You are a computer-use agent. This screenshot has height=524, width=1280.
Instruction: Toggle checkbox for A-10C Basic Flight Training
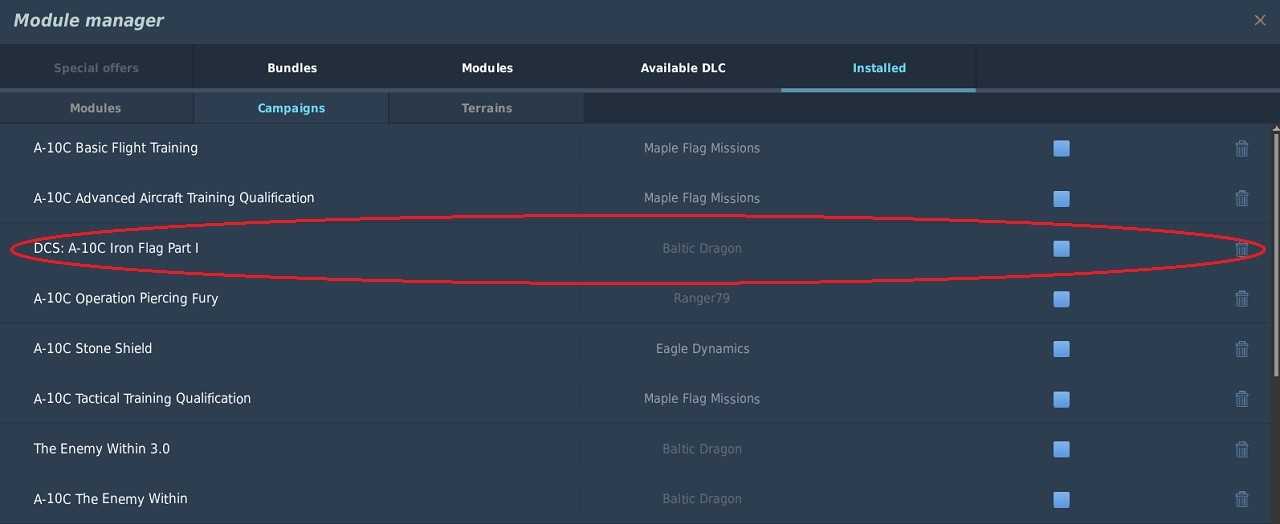(x=1061, y=148)
